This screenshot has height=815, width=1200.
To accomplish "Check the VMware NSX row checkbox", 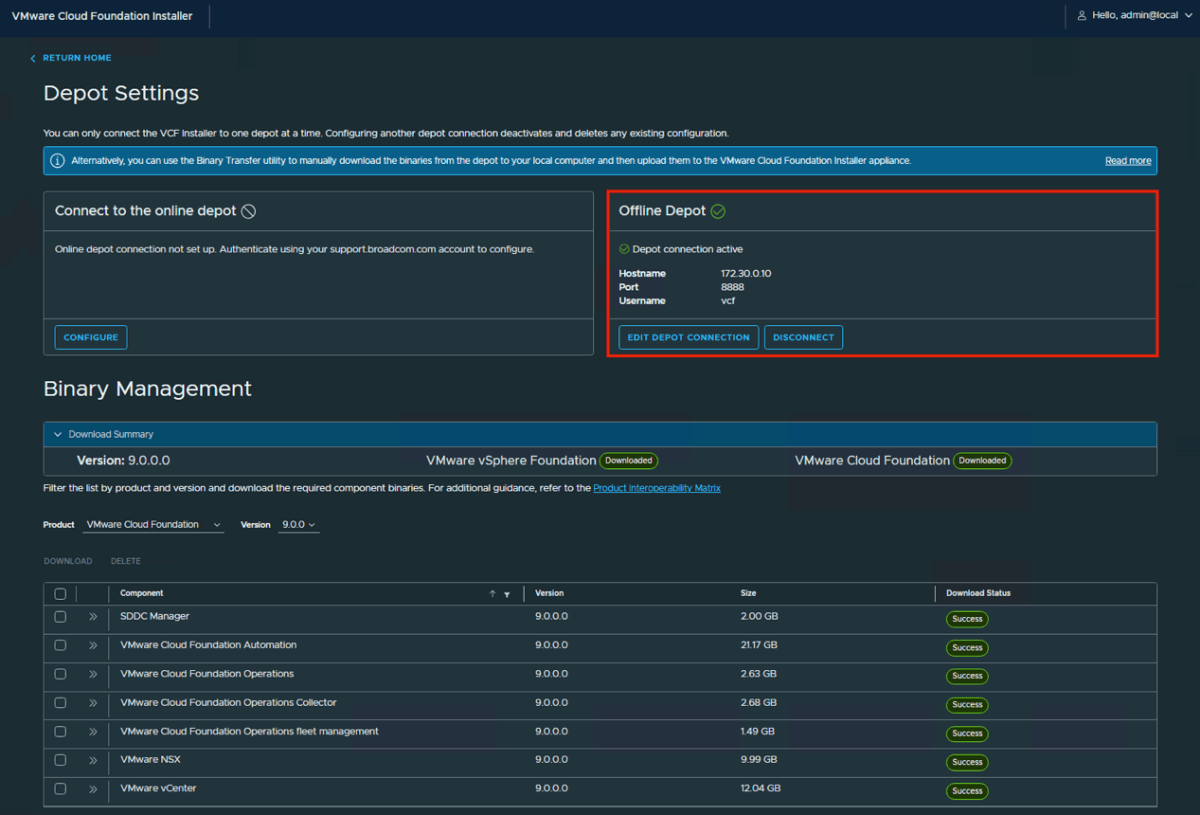I will (60, 761).
